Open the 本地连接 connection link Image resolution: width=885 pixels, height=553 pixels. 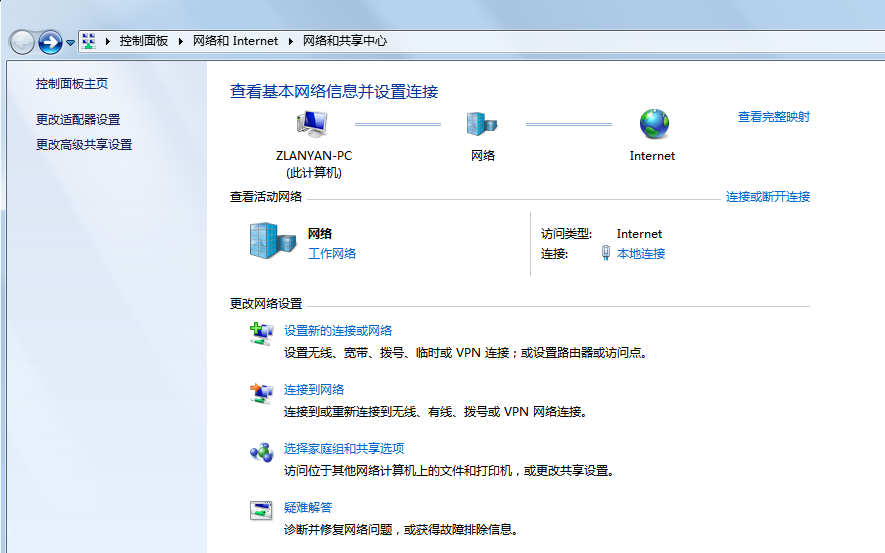coord(640,254)
